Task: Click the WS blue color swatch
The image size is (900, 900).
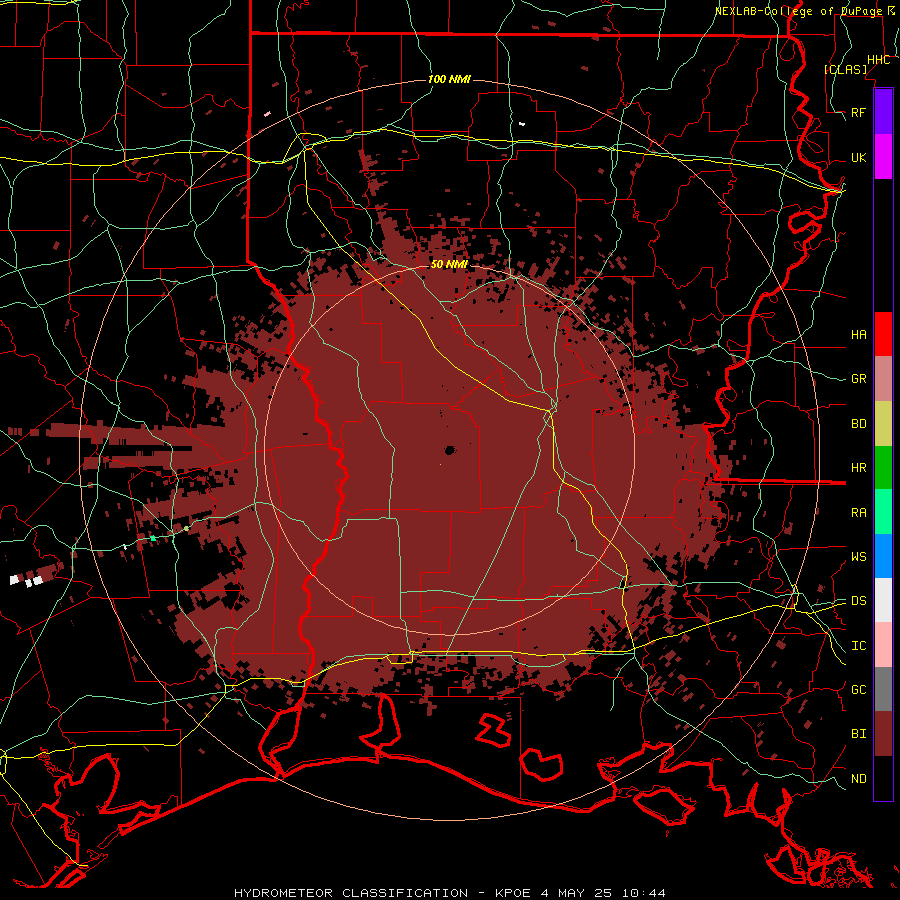Action: [x=883, y=556]
